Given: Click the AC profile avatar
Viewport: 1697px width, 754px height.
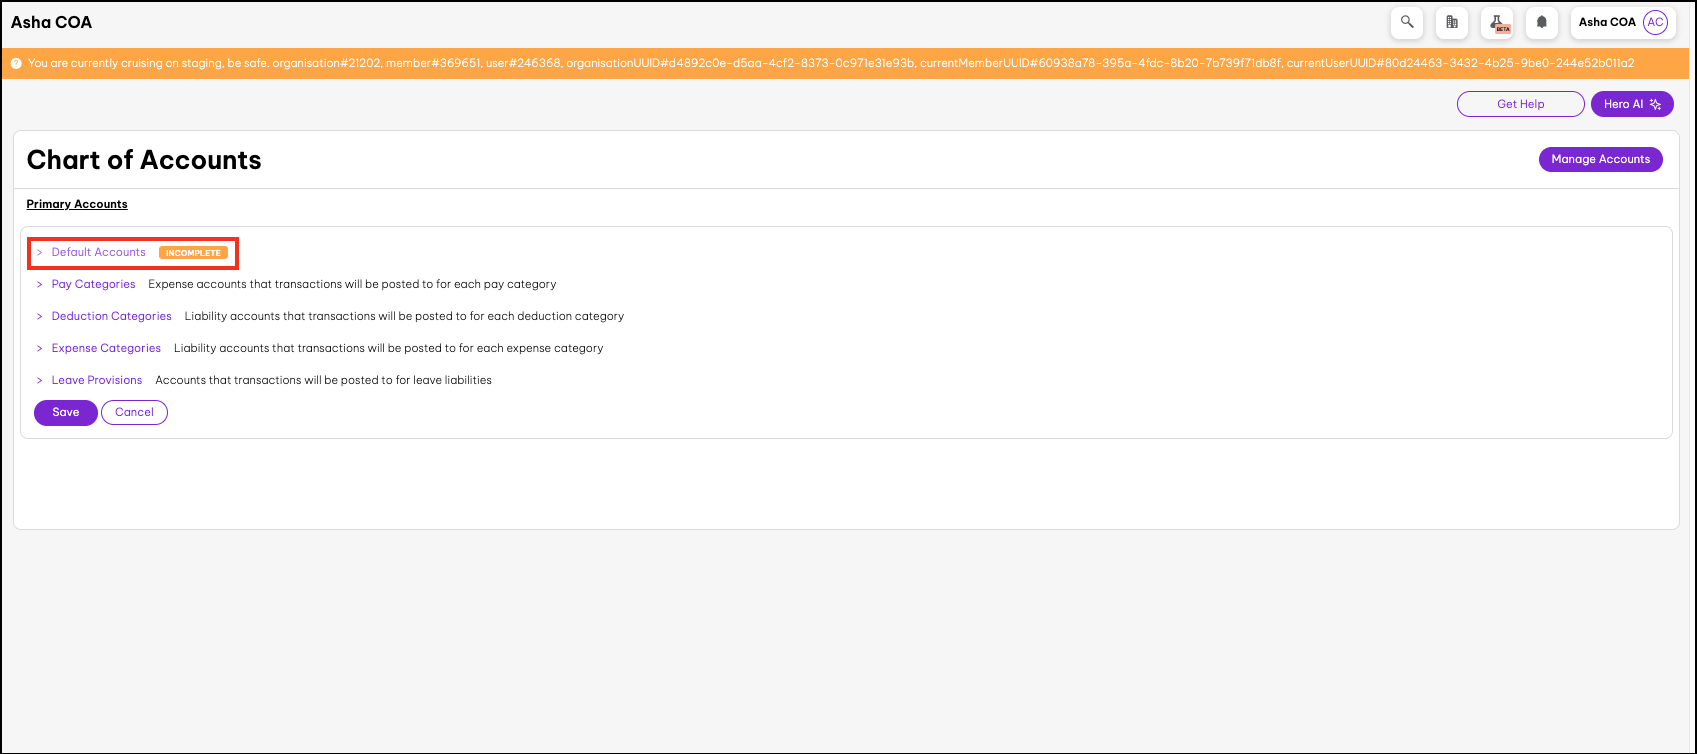Looking at the screenshot, I should pos(1656,22).
